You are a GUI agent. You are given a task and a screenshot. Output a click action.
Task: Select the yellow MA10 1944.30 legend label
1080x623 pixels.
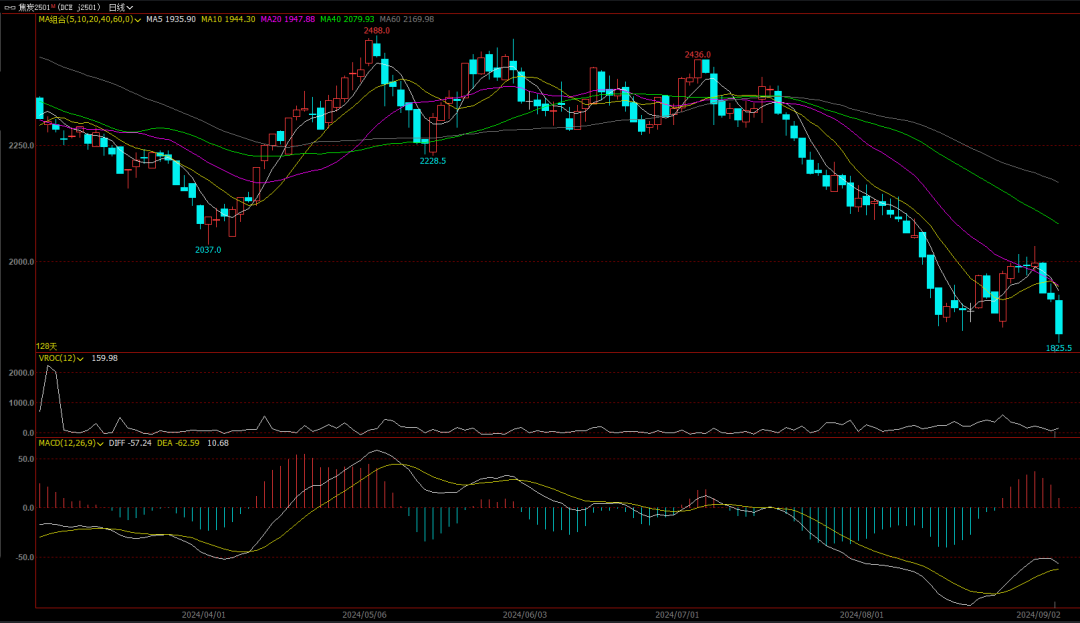point(229,19)
